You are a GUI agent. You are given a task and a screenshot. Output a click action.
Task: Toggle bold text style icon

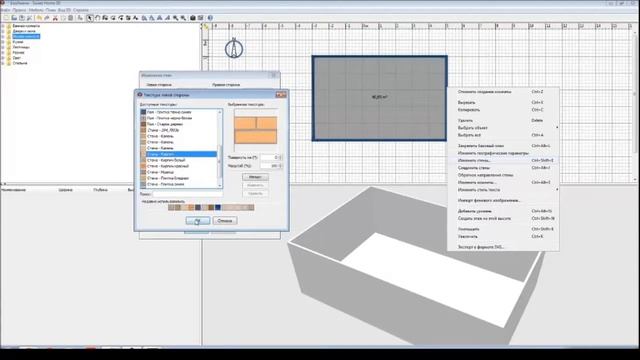160,18
